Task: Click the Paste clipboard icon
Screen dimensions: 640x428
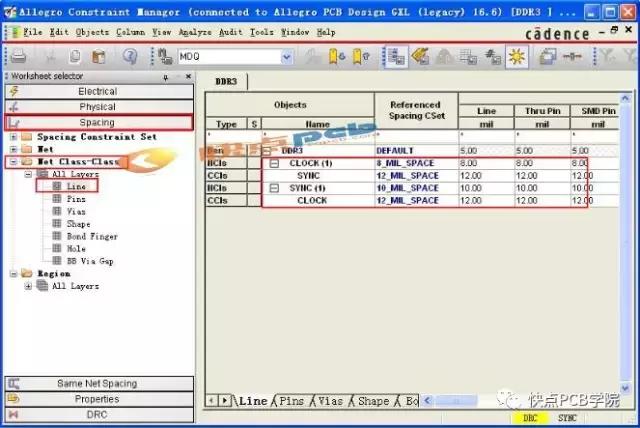Action: (x=98, y=56)
